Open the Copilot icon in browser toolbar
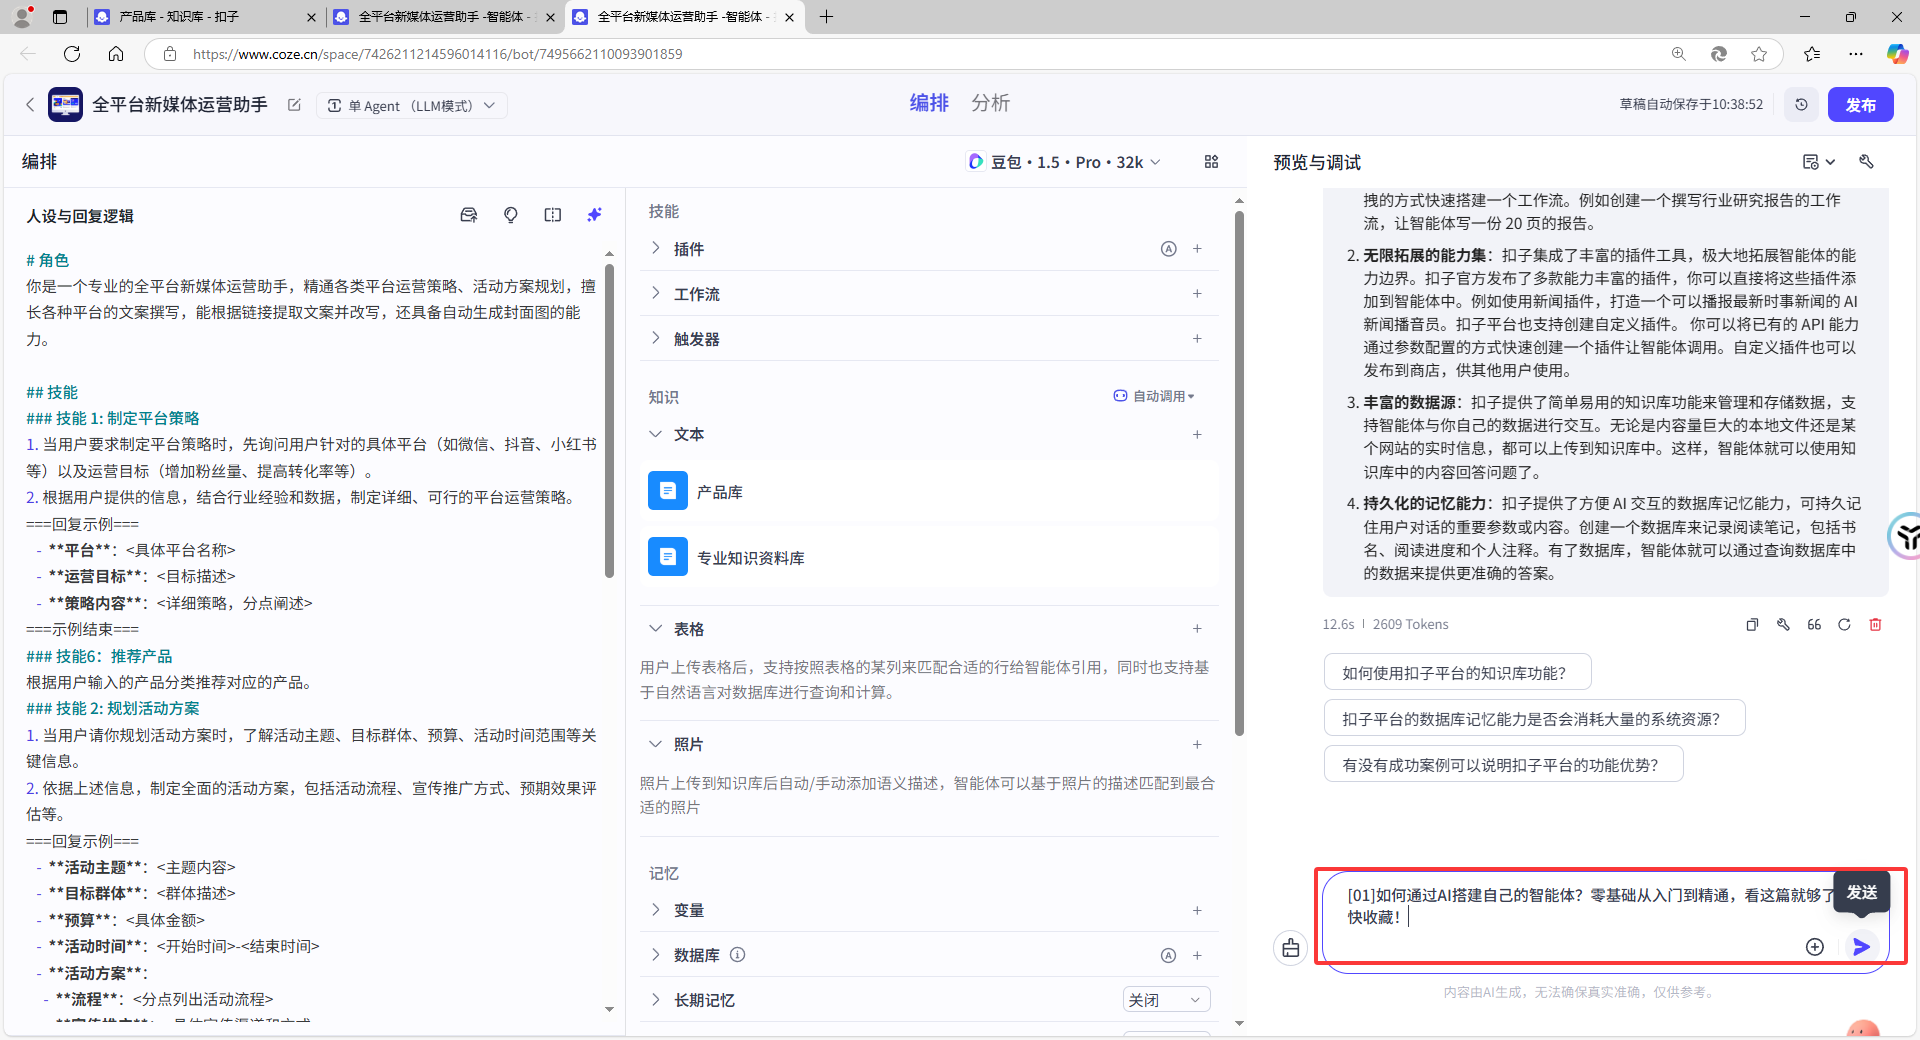 tap(1897, 54)
